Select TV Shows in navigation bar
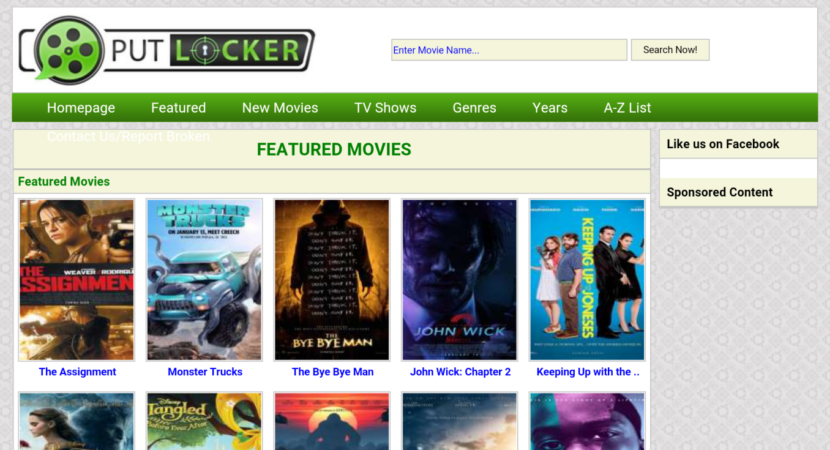830x450 pixels. [x=385, y=108]
